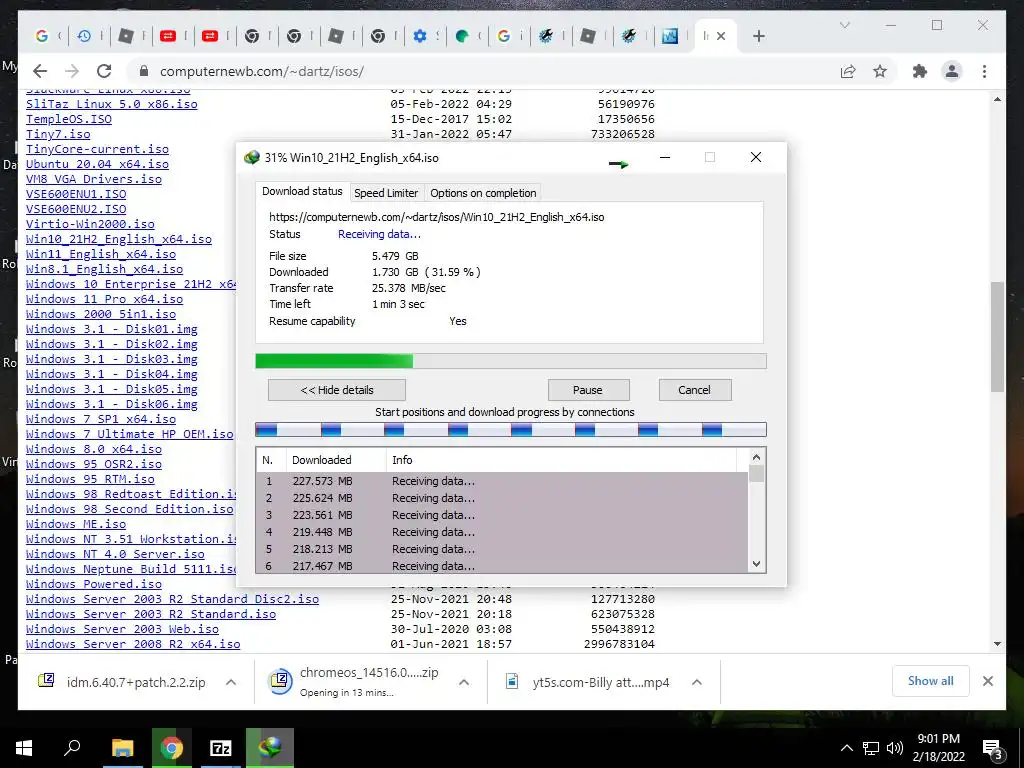Click the chromeos zip download icon
Screen dimensions: 1024x768
(x=280, y=682)
